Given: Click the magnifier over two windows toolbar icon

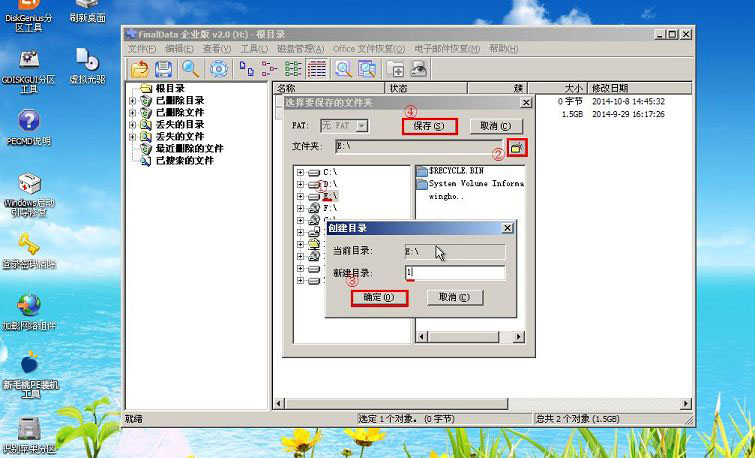Looking at the screenshot, I should coord(367,69).
